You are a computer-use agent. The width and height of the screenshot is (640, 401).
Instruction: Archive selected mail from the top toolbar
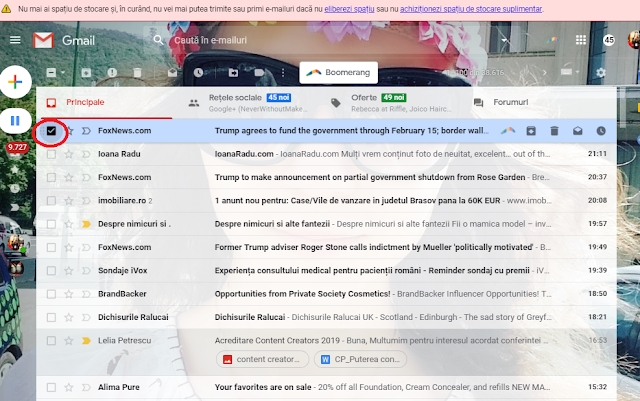[86, 73]
